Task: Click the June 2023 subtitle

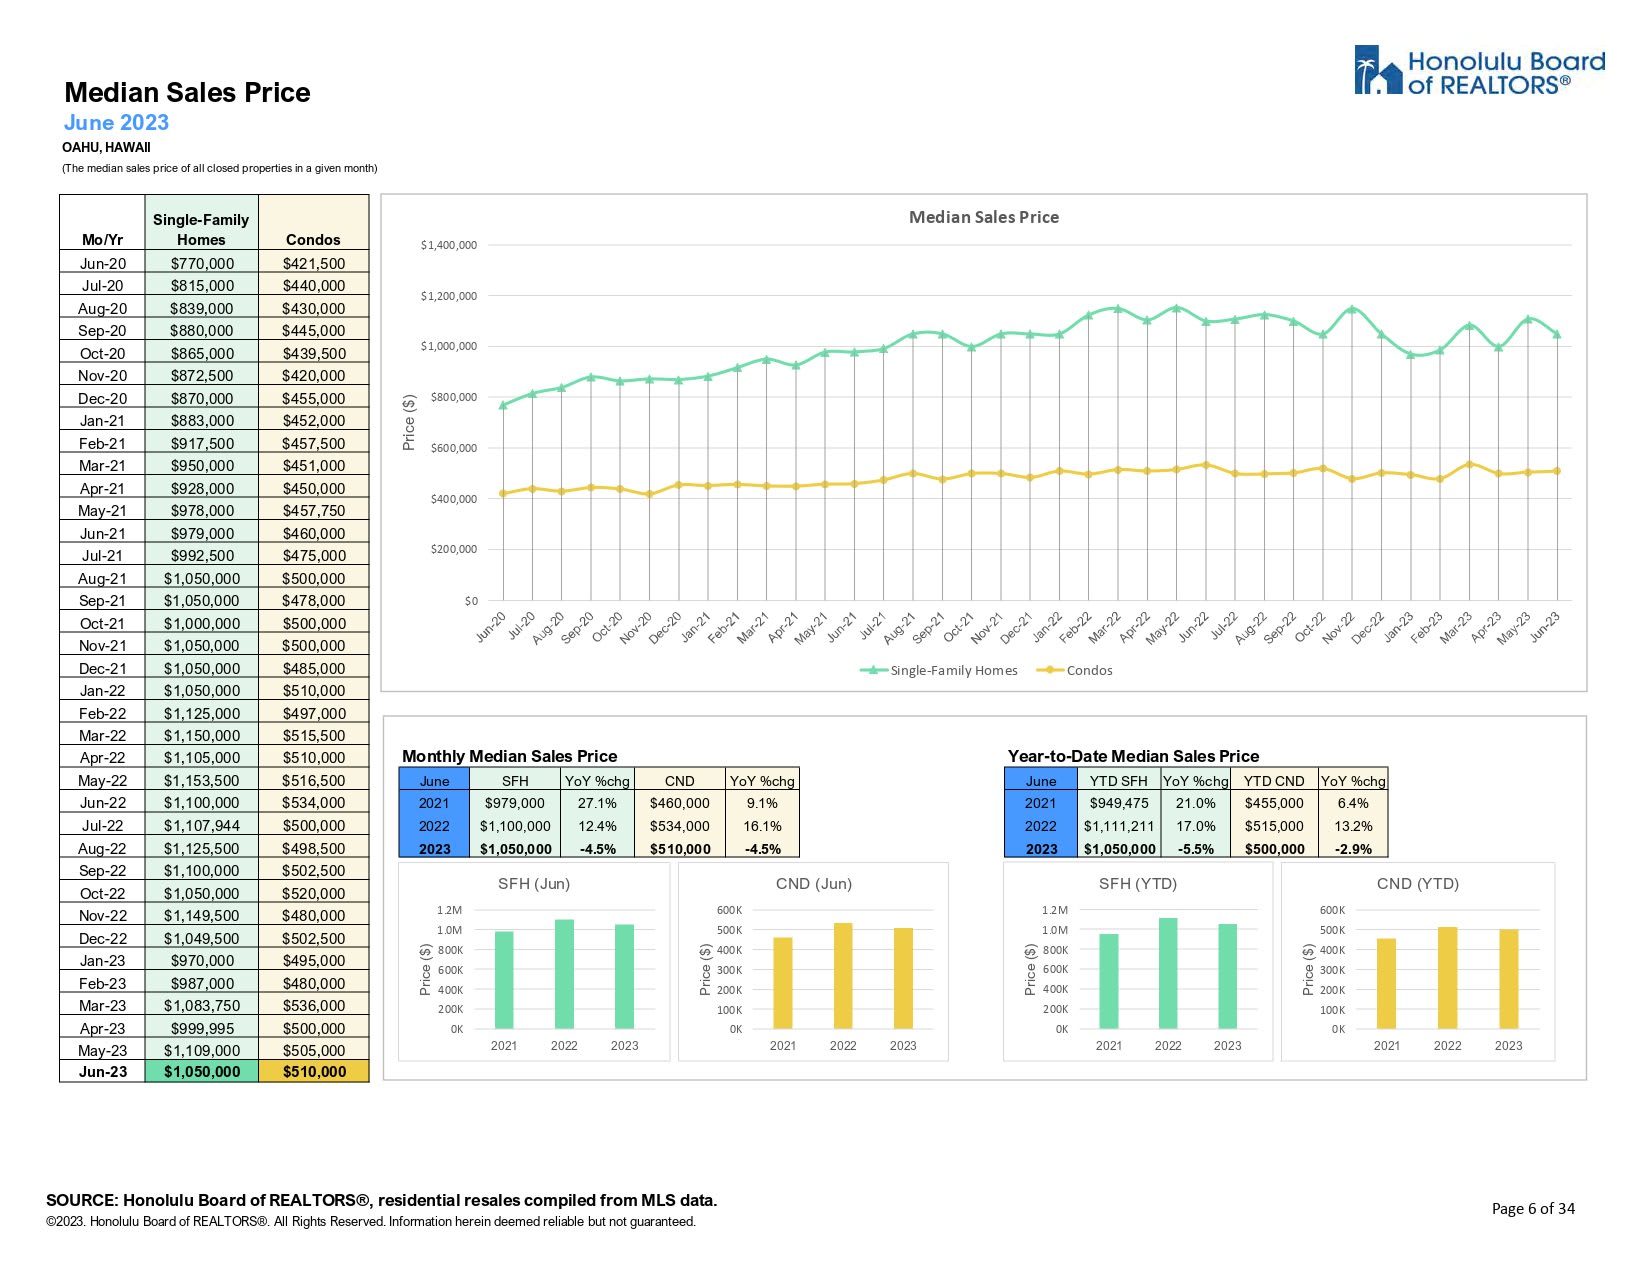Action: pos(116,123)
